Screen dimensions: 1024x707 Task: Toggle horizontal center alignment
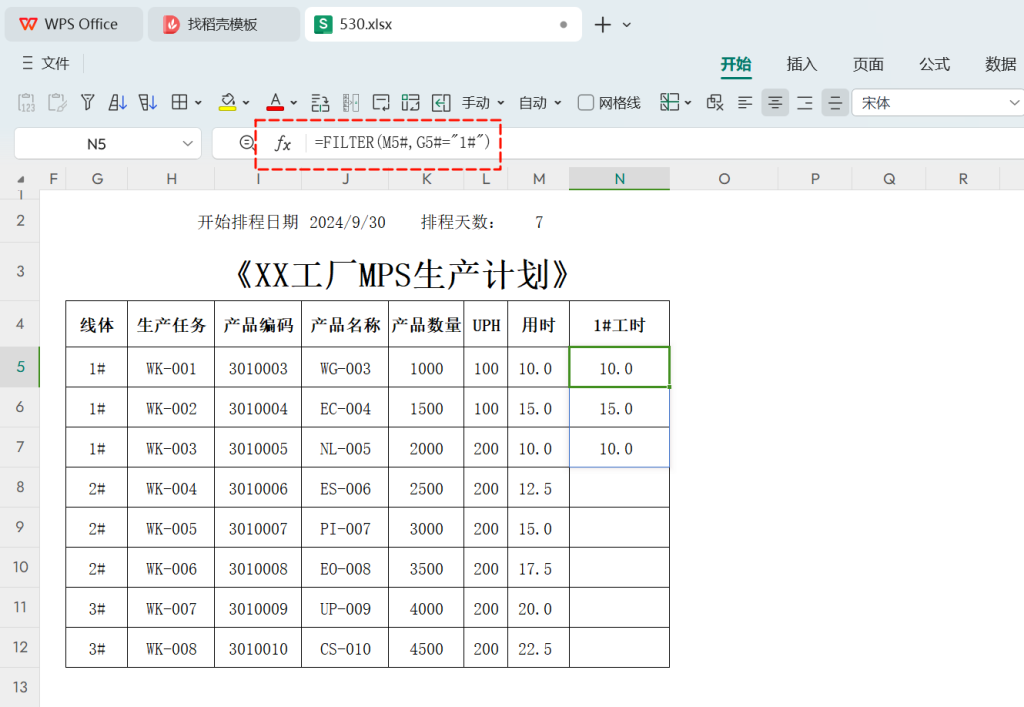click(775, 102)
